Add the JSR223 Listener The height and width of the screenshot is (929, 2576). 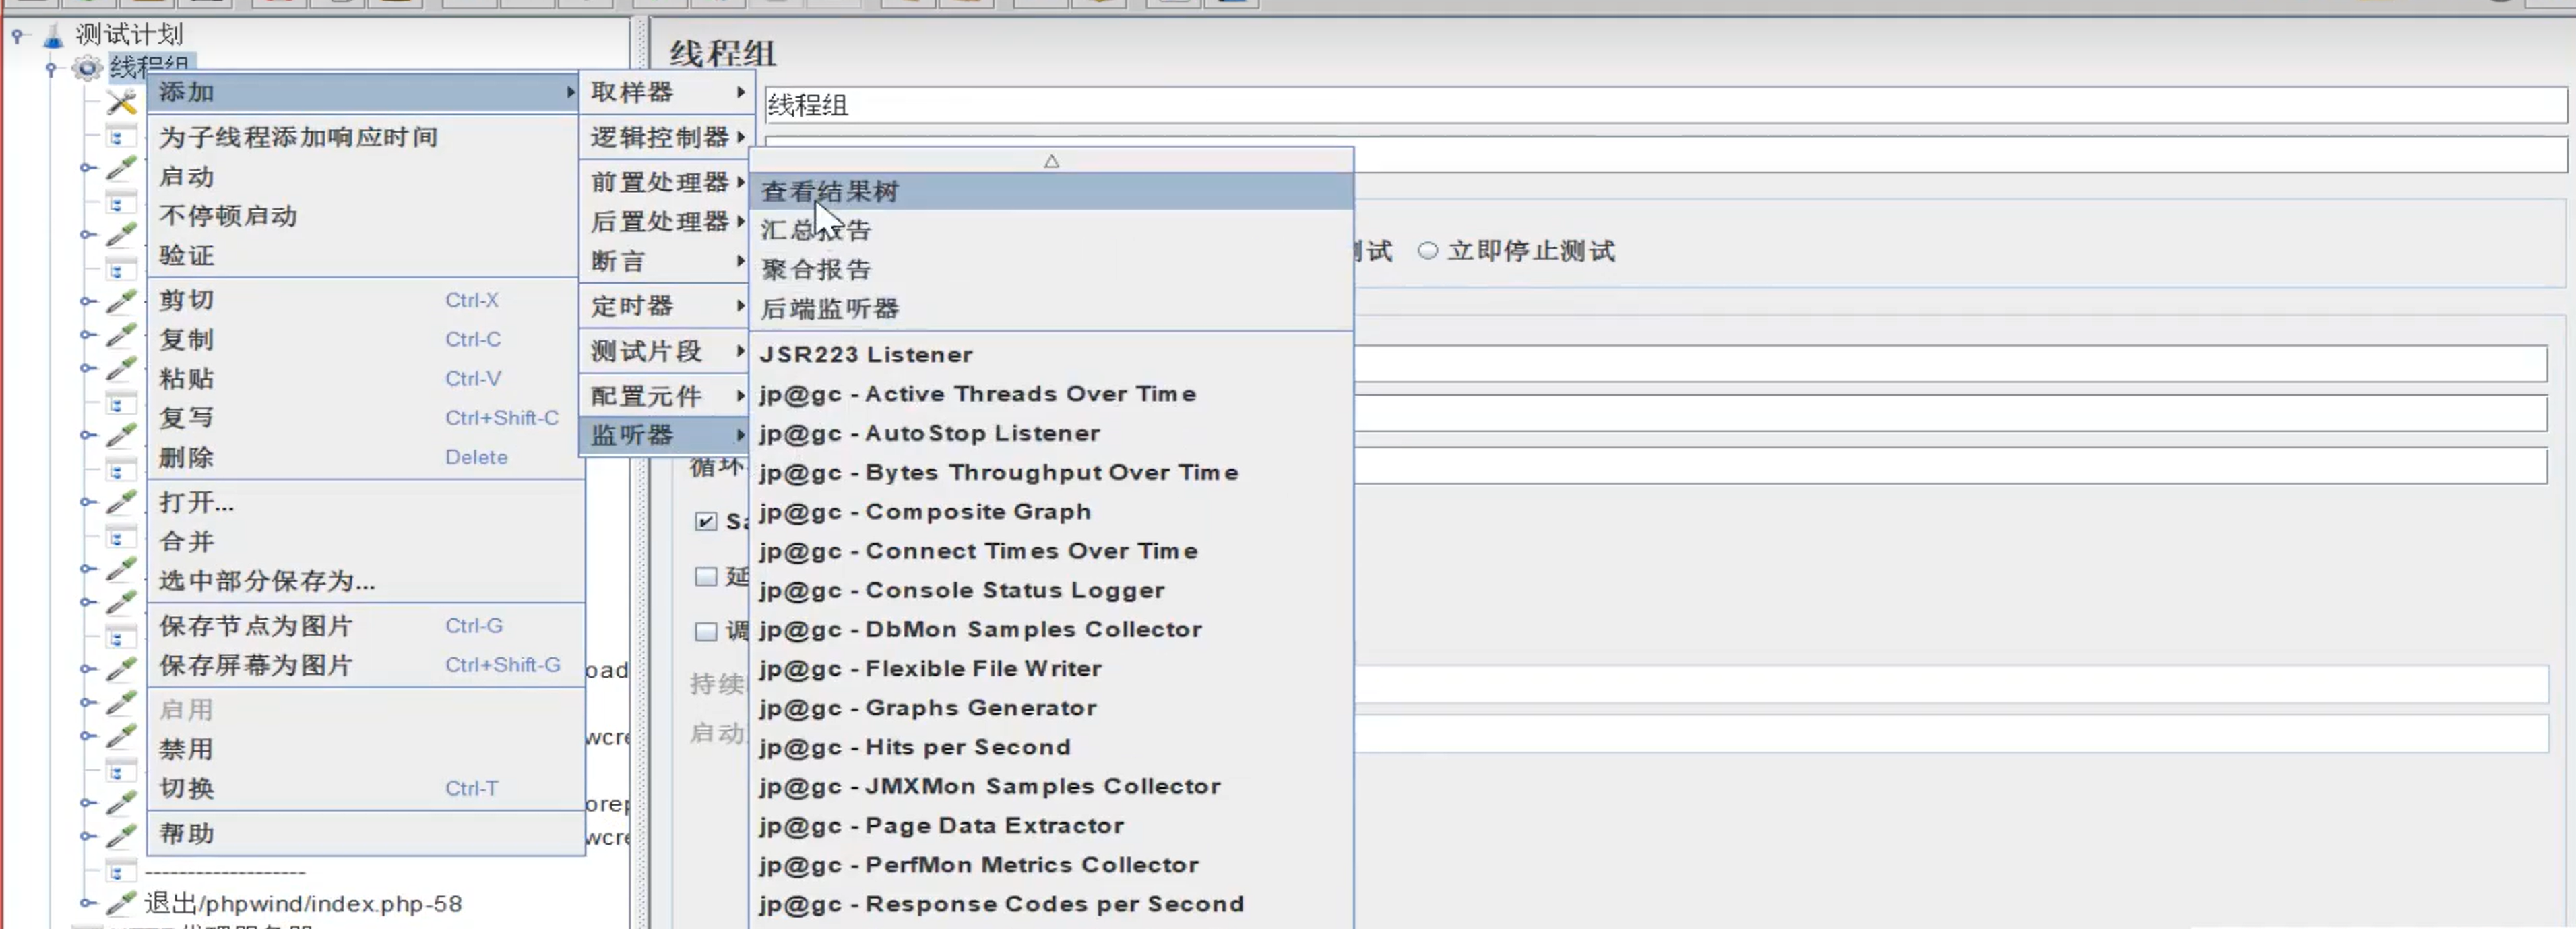click(x=1051, y=354)
